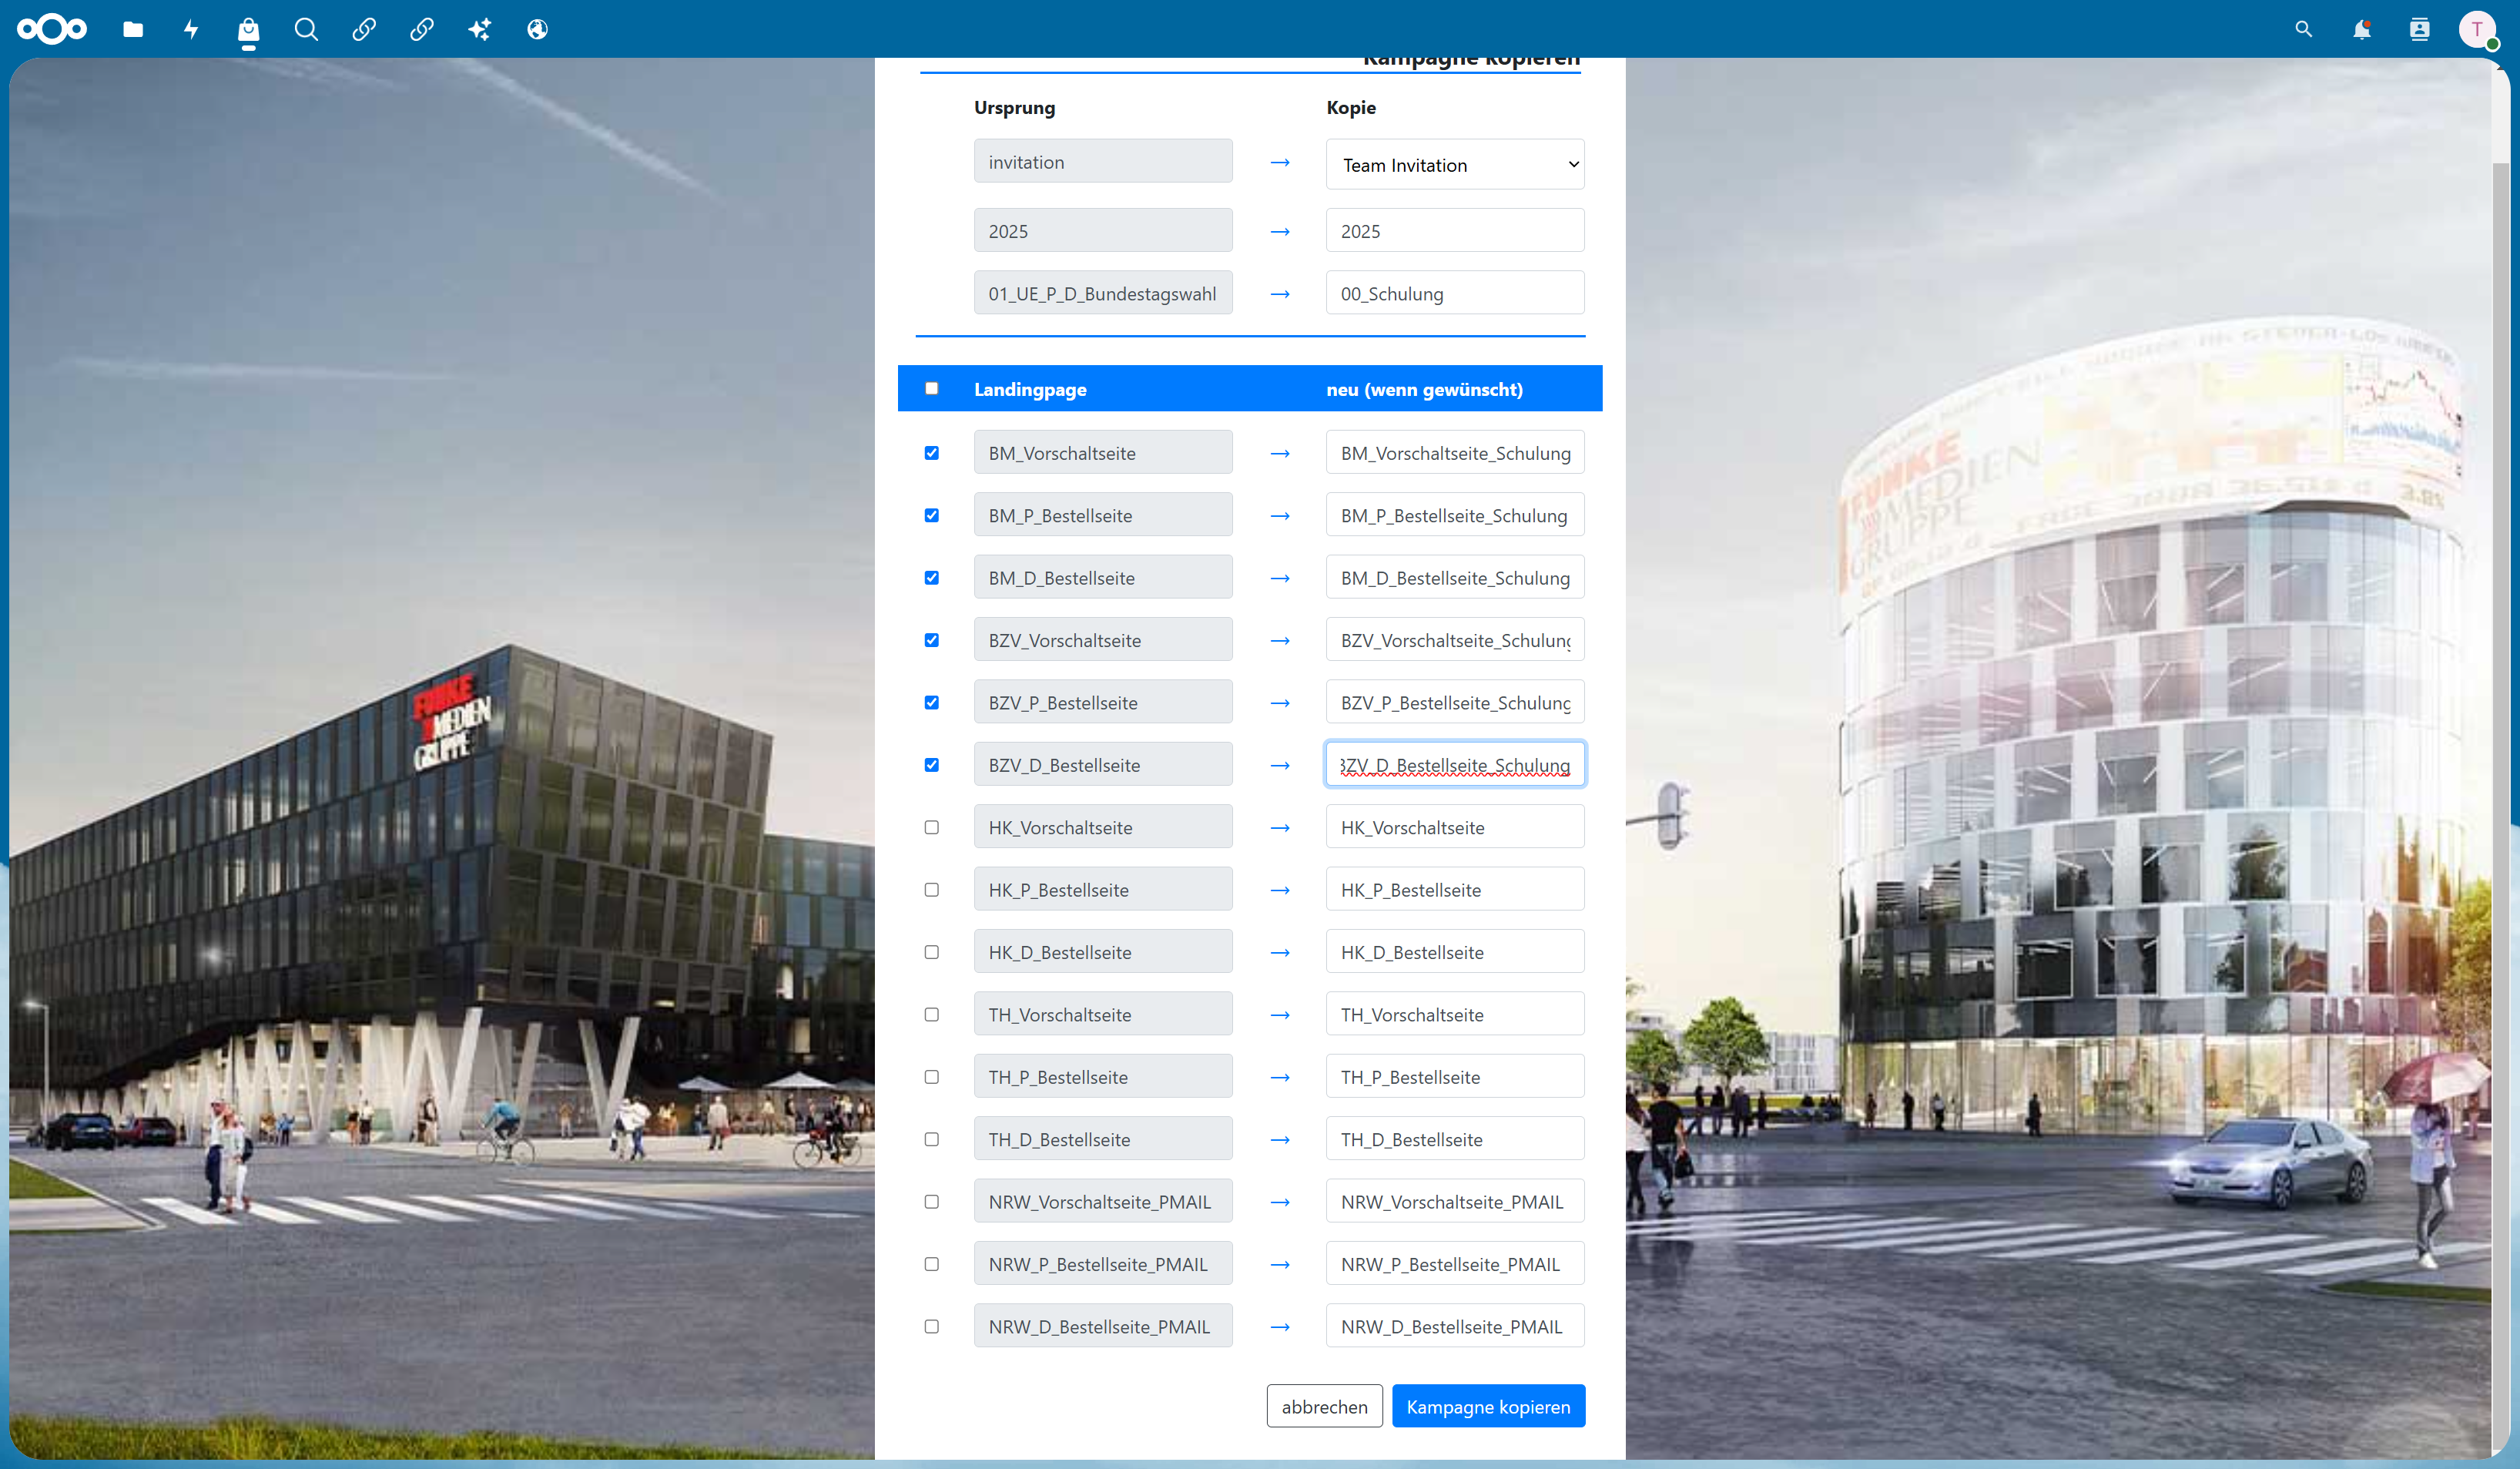Uncheck the BM_P_Bestellseite checkbox
The height and width of the screenshot is (1469, 2520).
pos(932,515)
